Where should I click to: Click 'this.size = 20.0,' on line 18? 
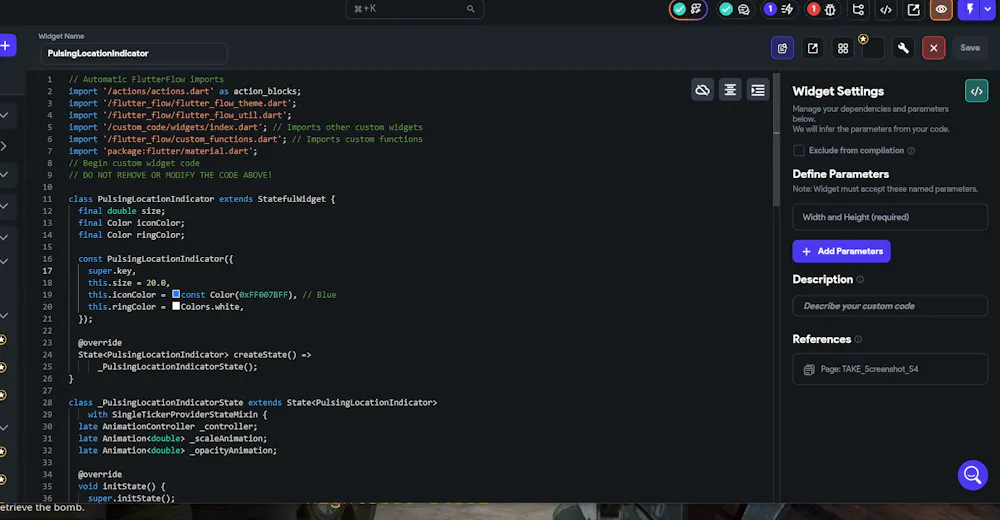coord(129,283)
